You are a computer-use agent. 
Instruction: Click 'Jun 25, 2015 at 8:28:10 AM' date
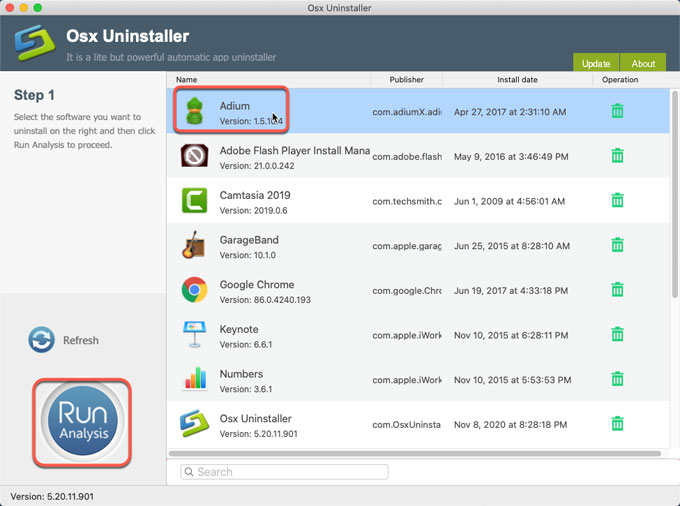[x=512, y=246]
